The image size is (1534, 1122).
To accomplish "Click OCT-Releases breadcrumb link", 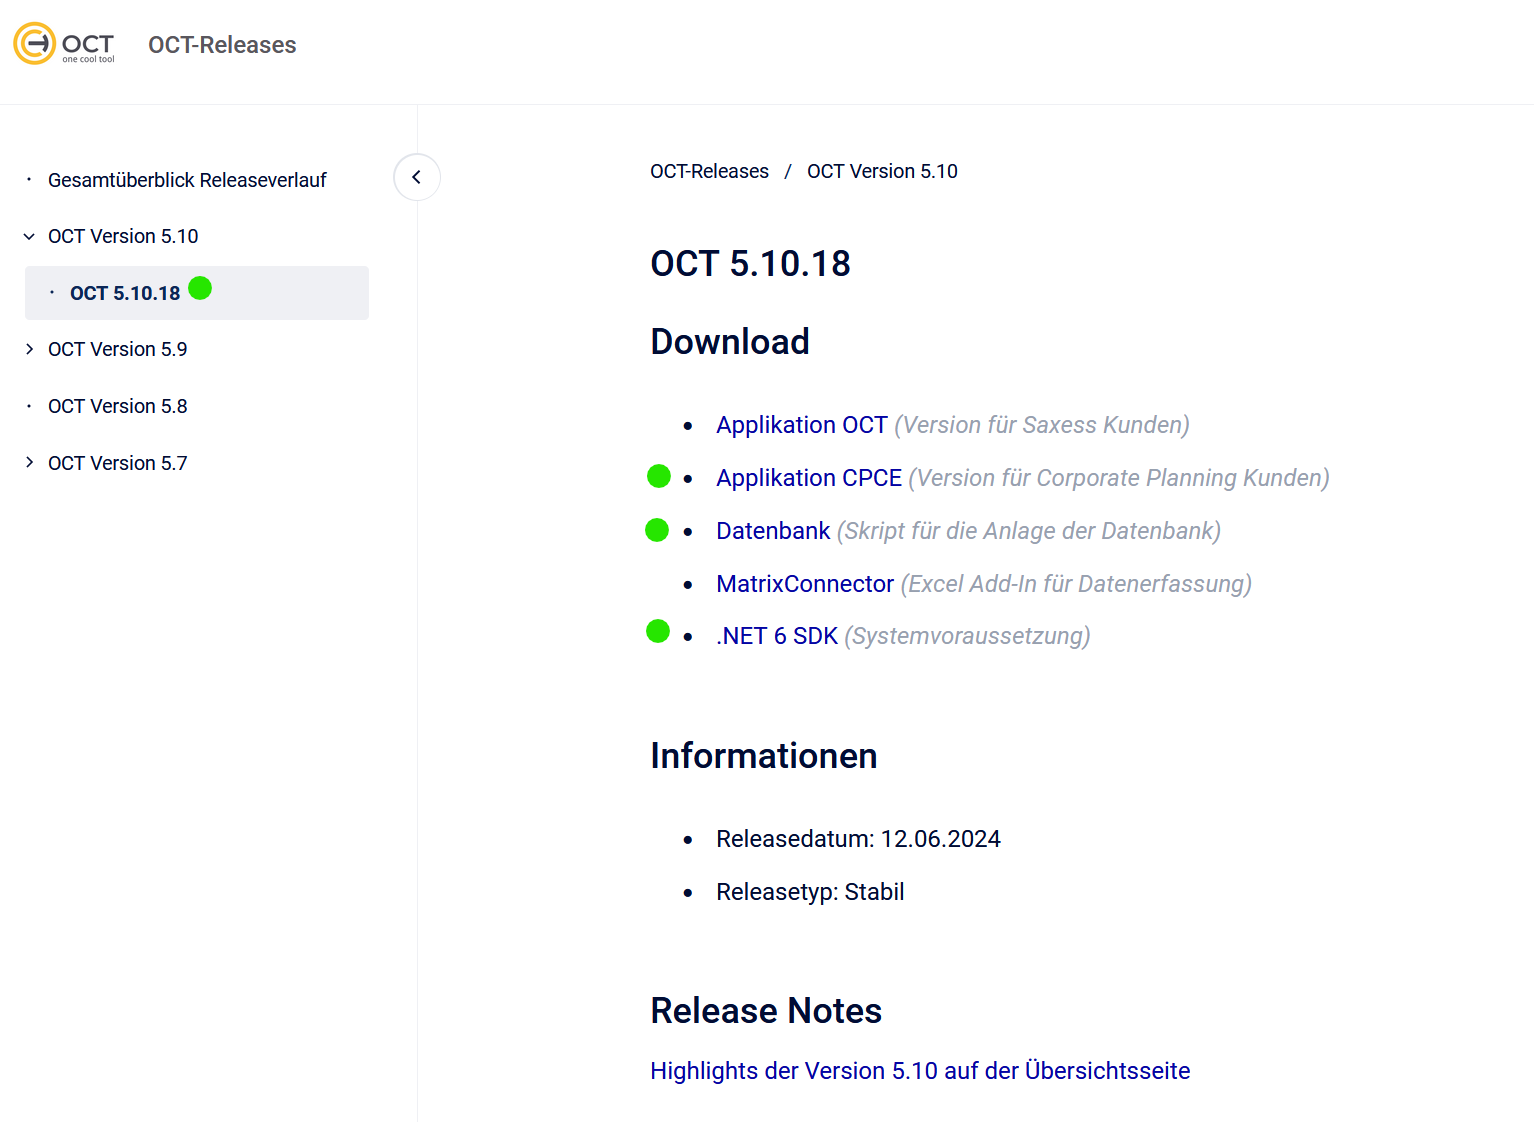I will [x=709, y=171].
